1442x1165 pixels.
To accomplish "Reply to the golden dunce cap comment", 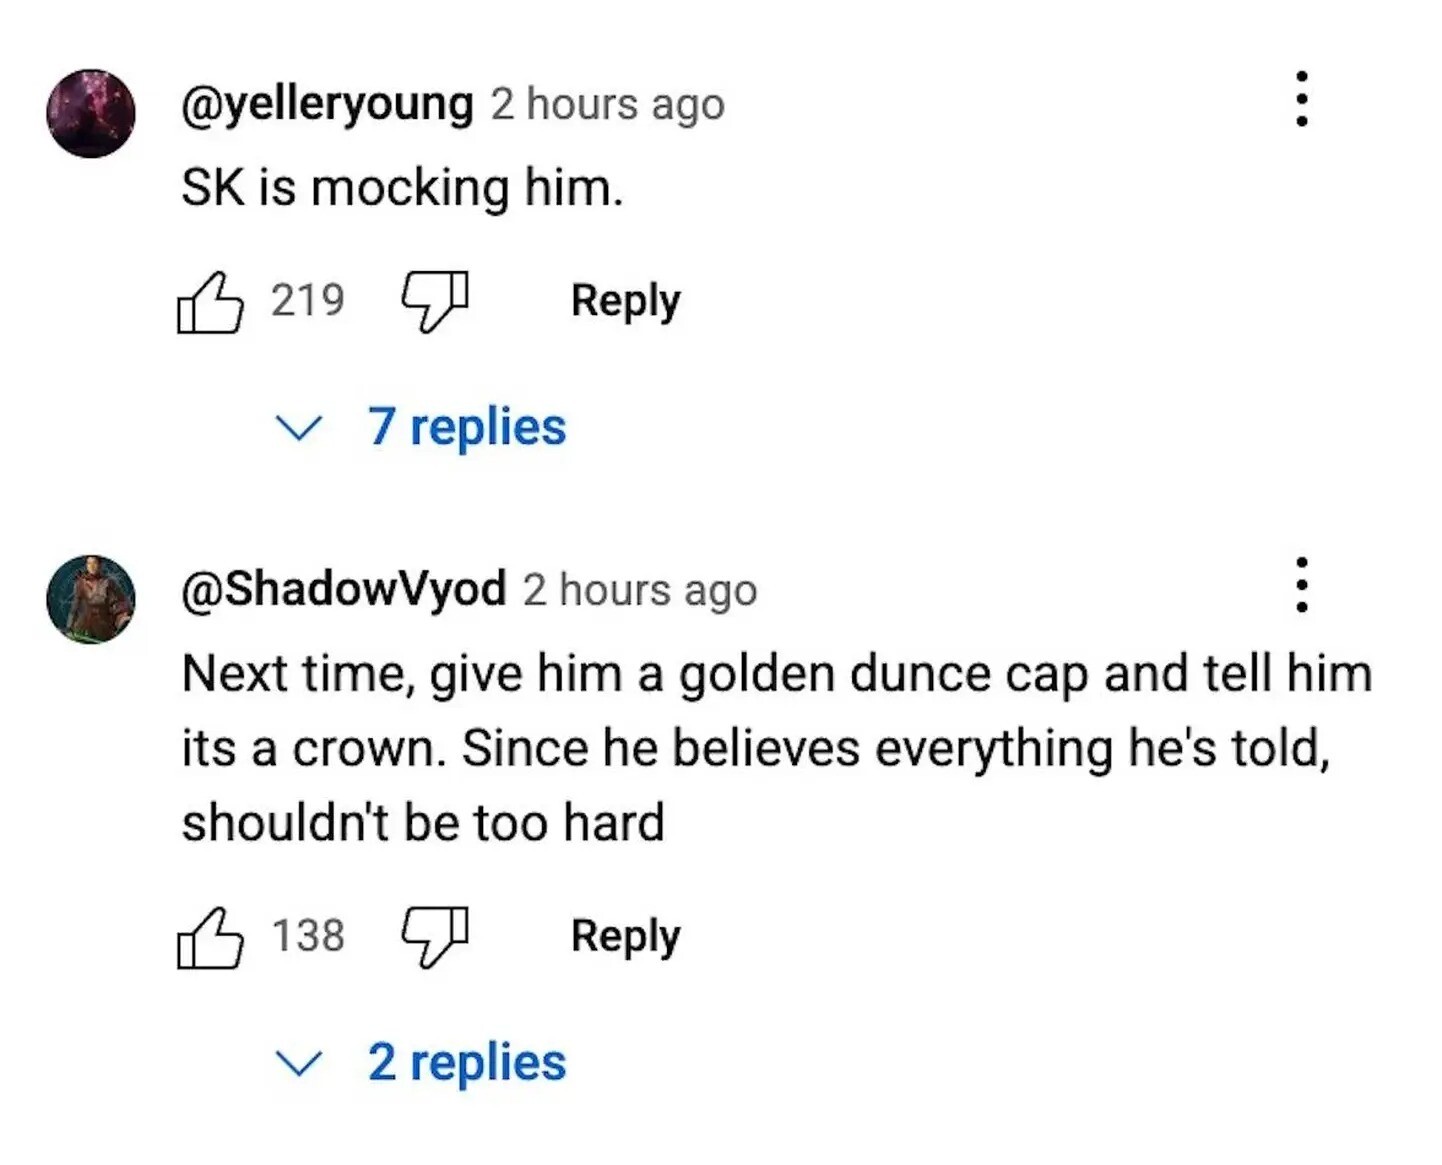I will click(x=626, y=936).
